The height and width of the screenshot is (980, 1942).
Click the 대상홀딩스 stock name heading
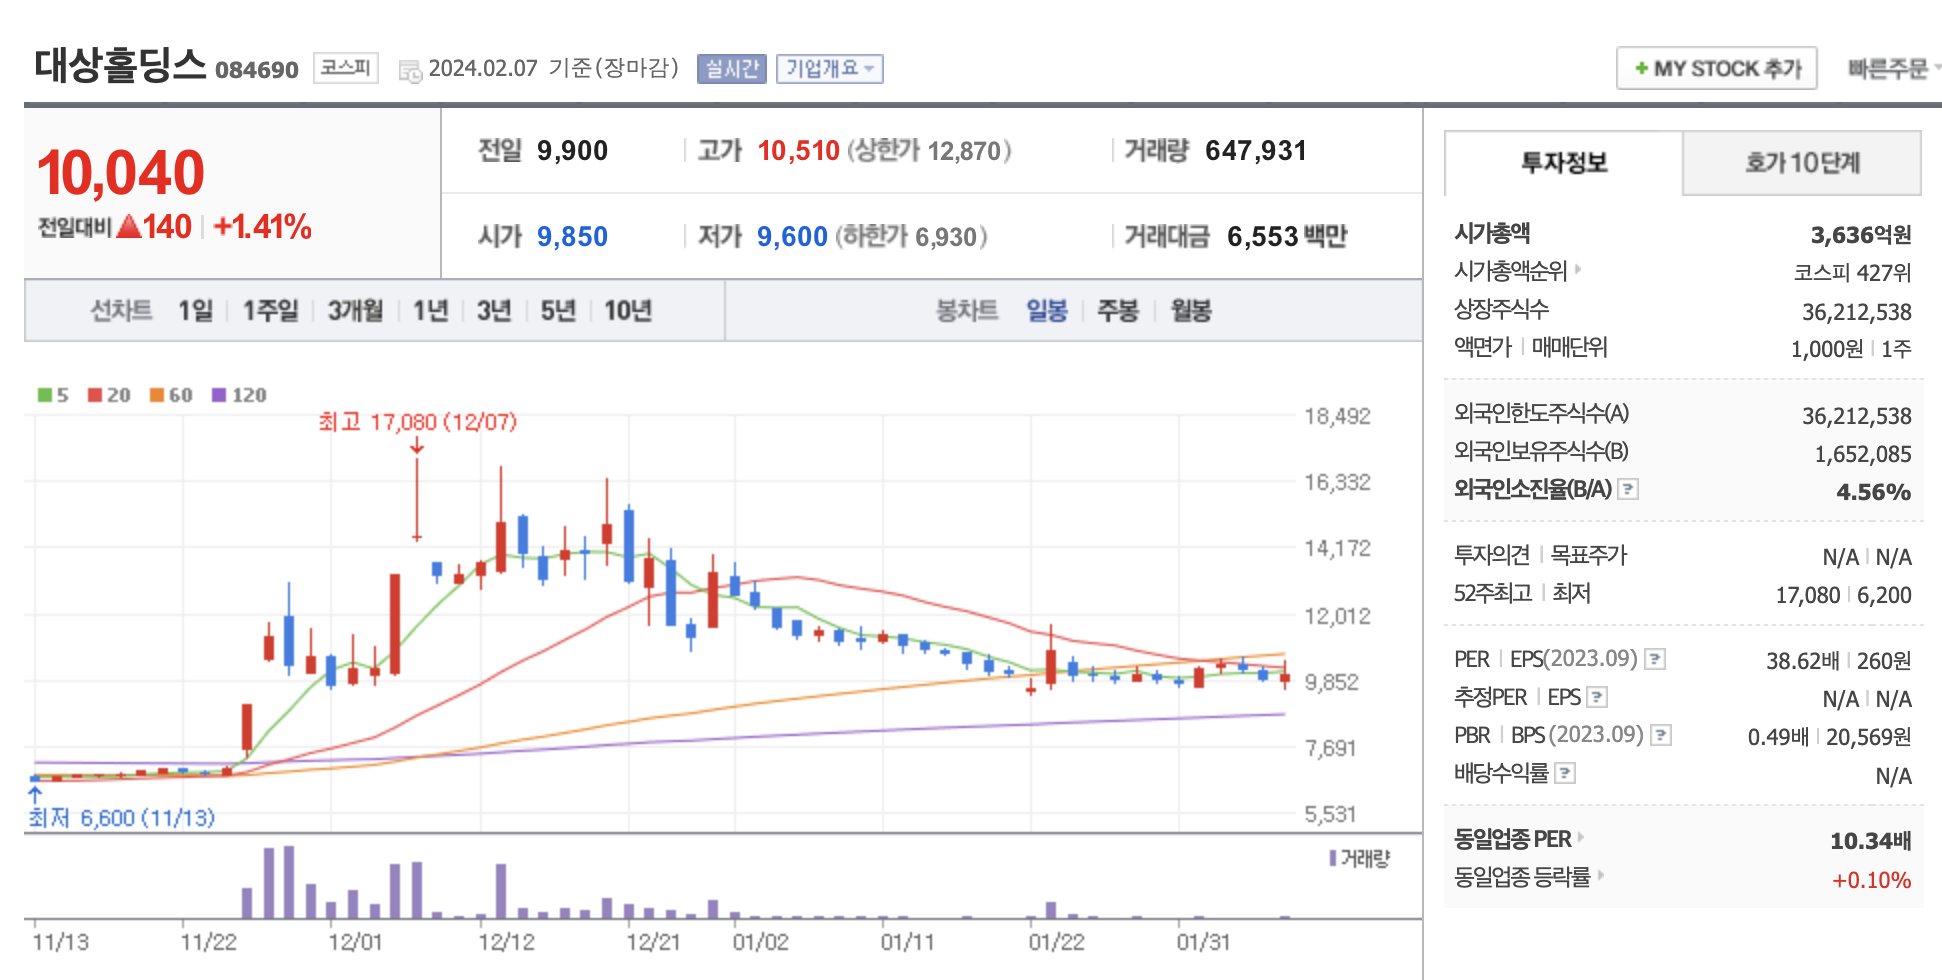tap(120, 65)
